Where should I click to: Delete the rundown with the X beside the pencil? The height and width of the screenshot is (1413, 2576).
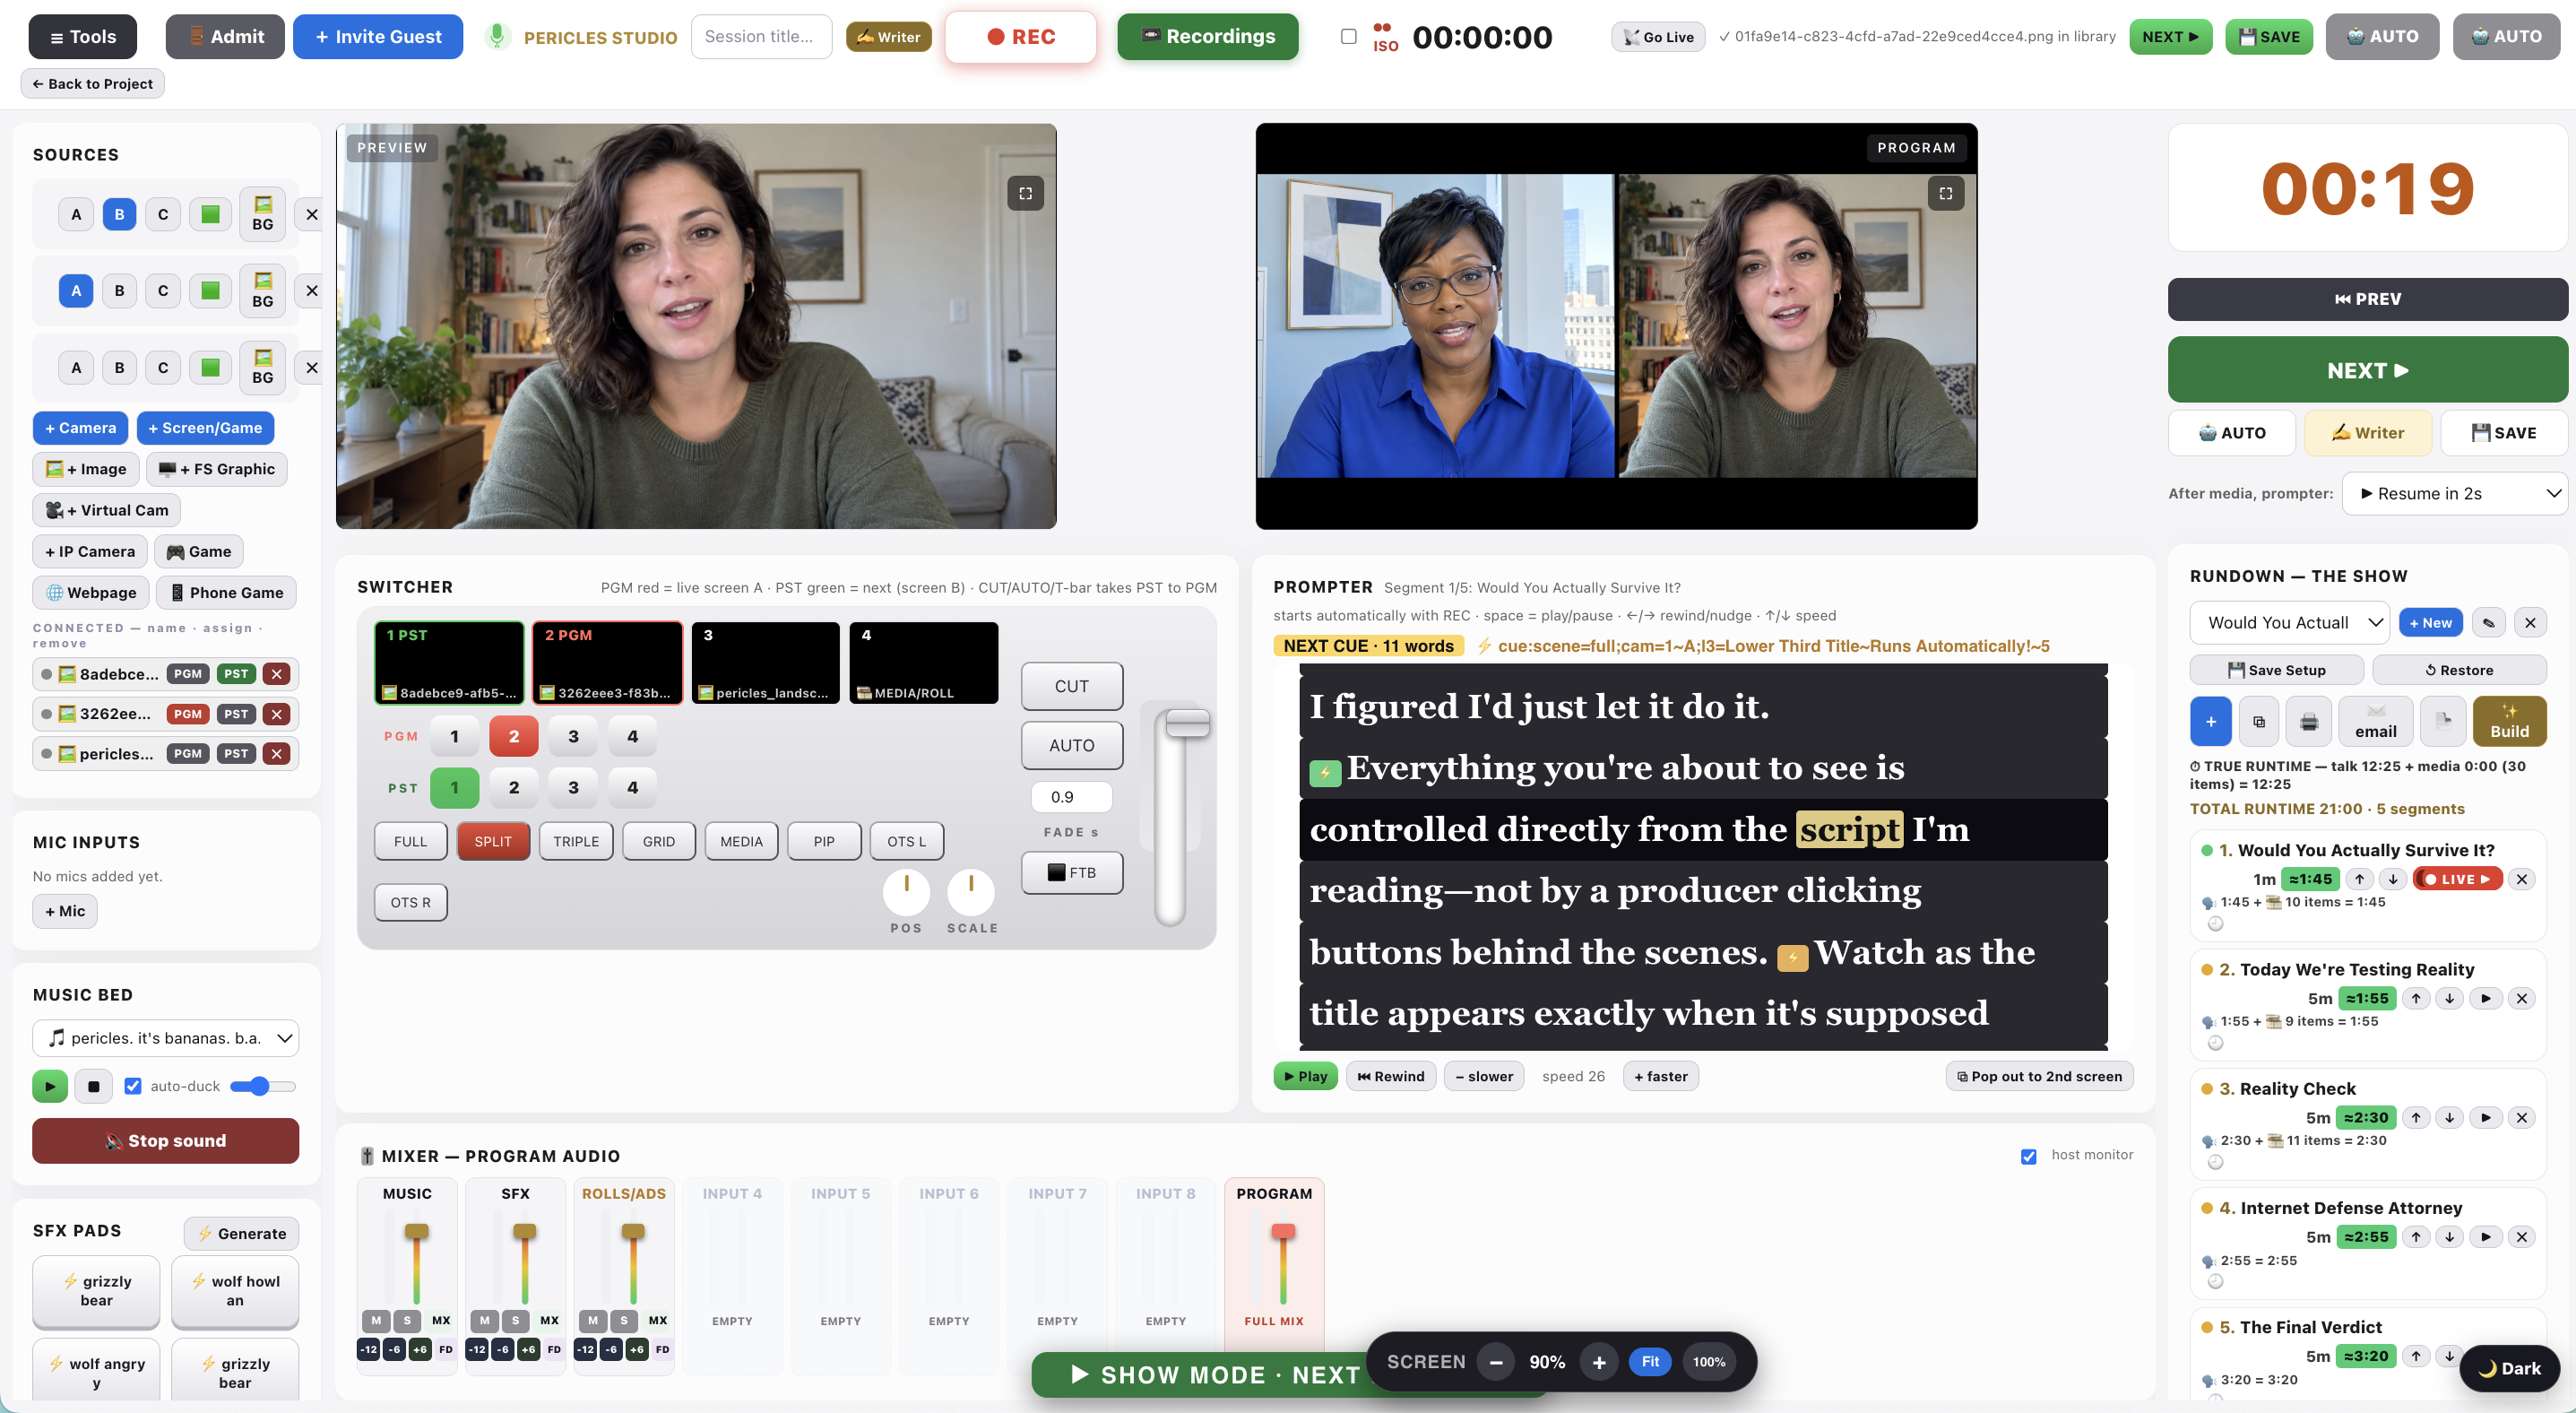2530,622
